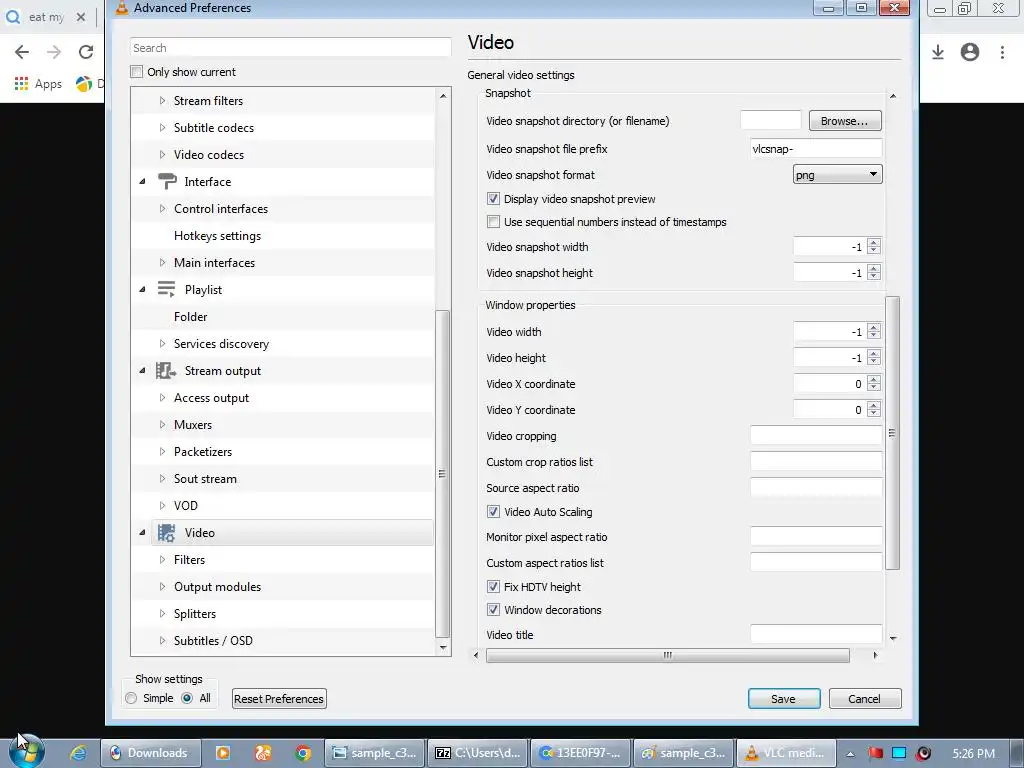1024x768 pixels.
Task: Select the Playlist icon in tree
Action: pos(167,289)
